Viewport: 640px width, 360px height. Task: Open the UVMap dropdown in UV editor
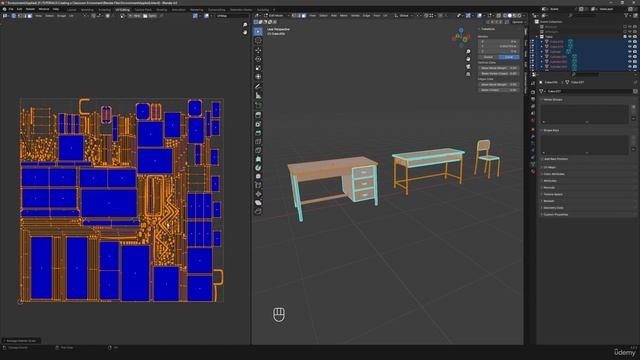click(231, 16)
